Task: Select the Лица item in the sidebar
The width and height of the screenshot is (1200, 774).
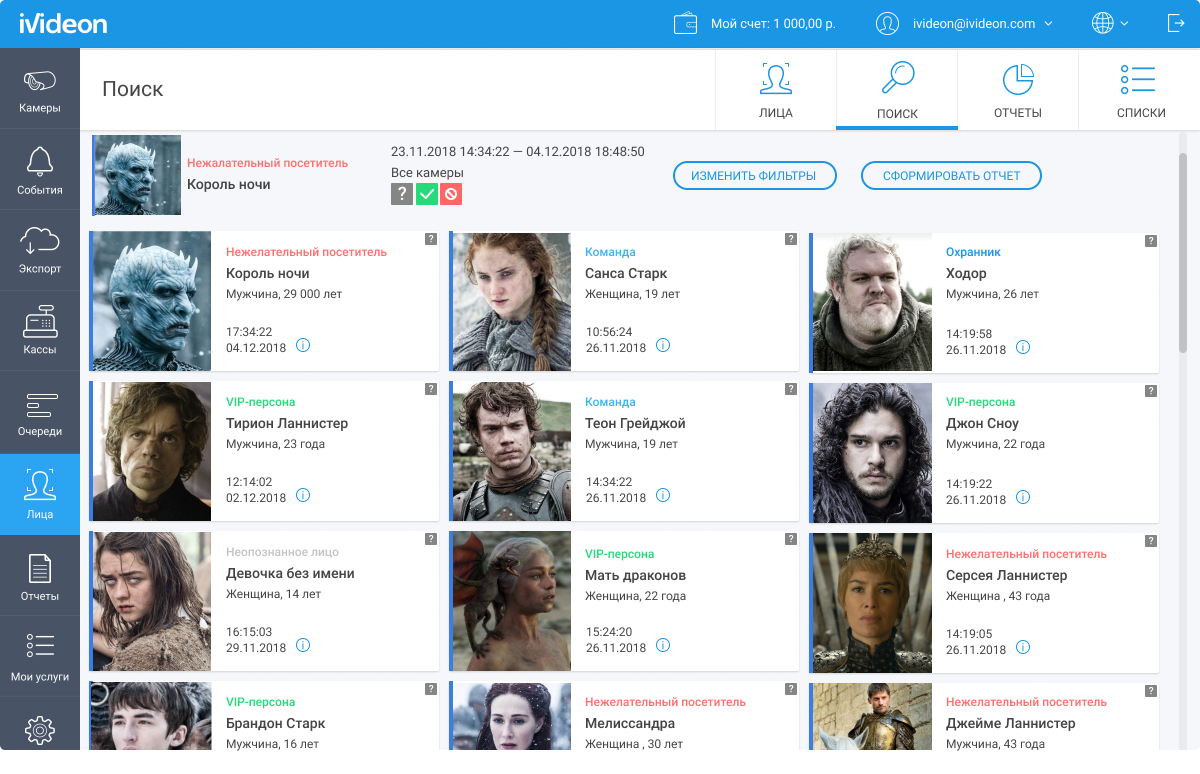Action: pyautogui.click(x=40, y=494)
